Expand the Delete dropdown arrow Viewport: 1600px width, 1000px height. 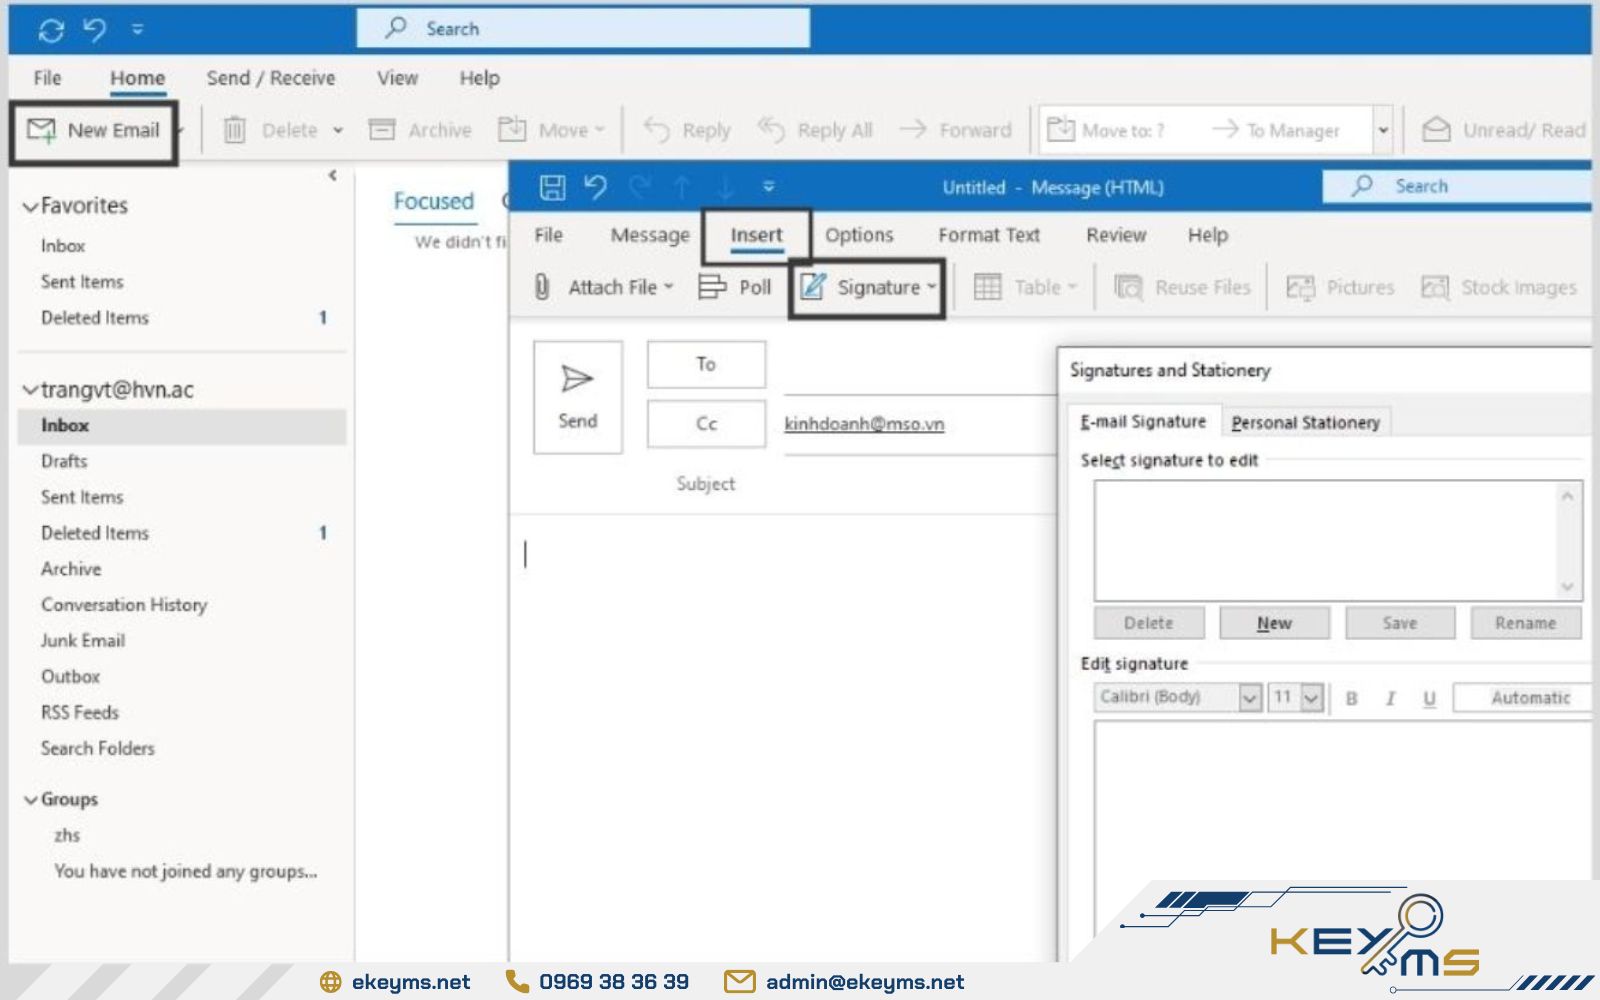[x=338, y=130]
